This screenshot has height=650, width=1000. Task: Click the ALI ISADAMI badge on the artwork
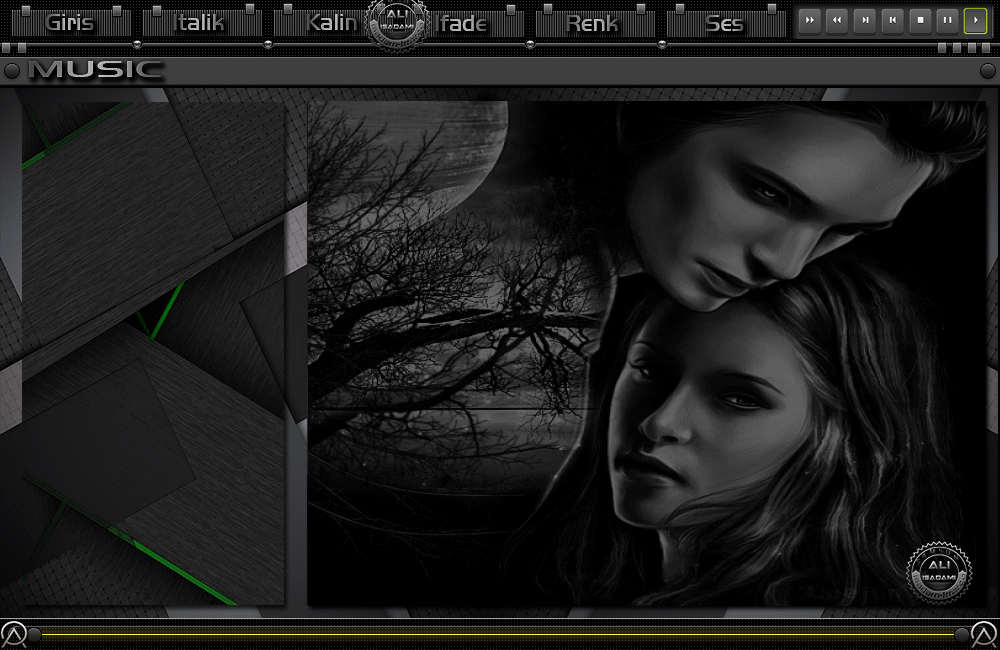click(938, 570)
